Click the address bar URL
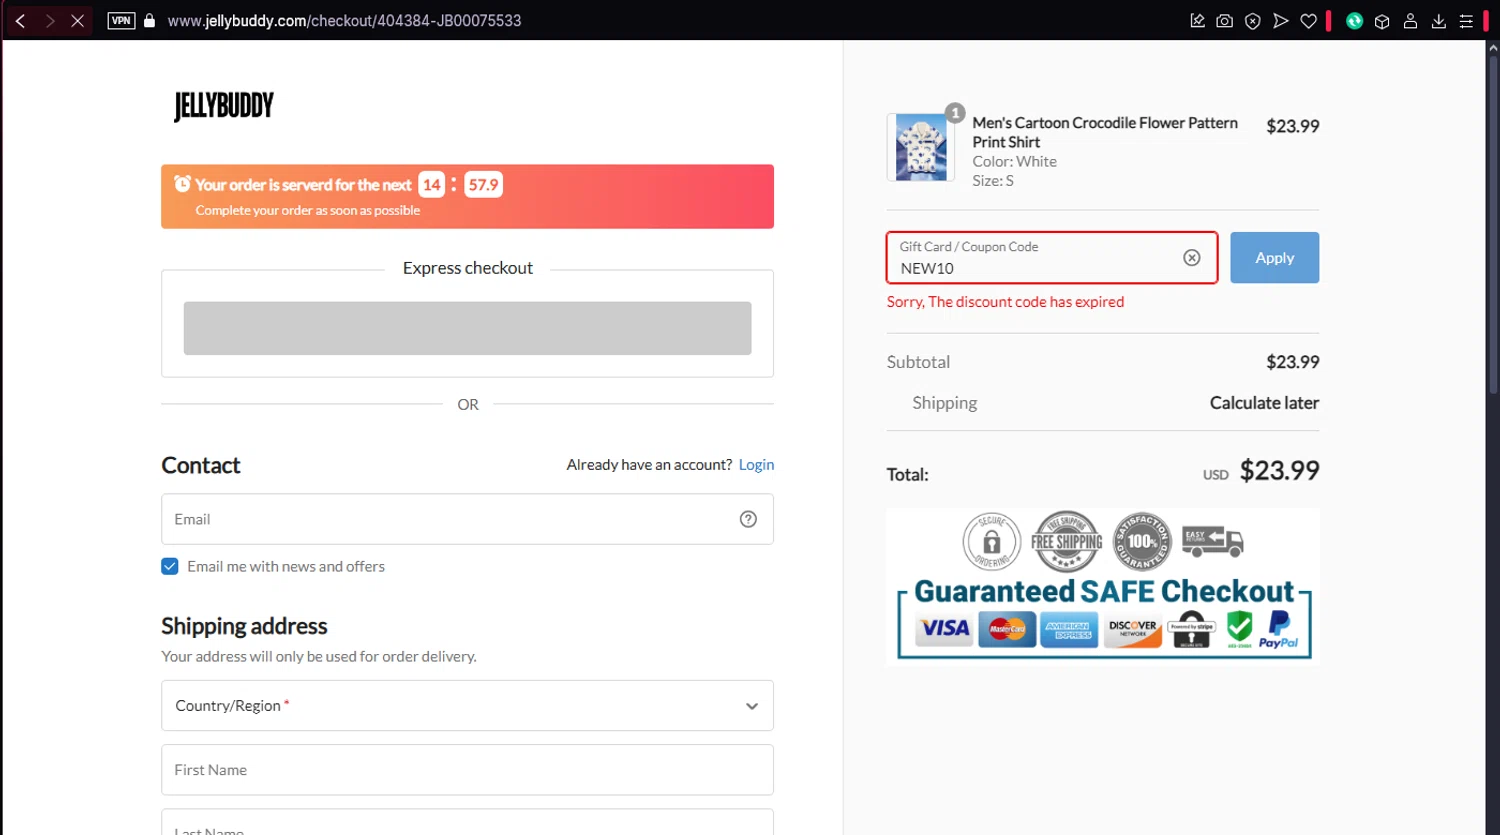Image resolution: width=1500 pixels, height=835 pixels. point(344,21)
